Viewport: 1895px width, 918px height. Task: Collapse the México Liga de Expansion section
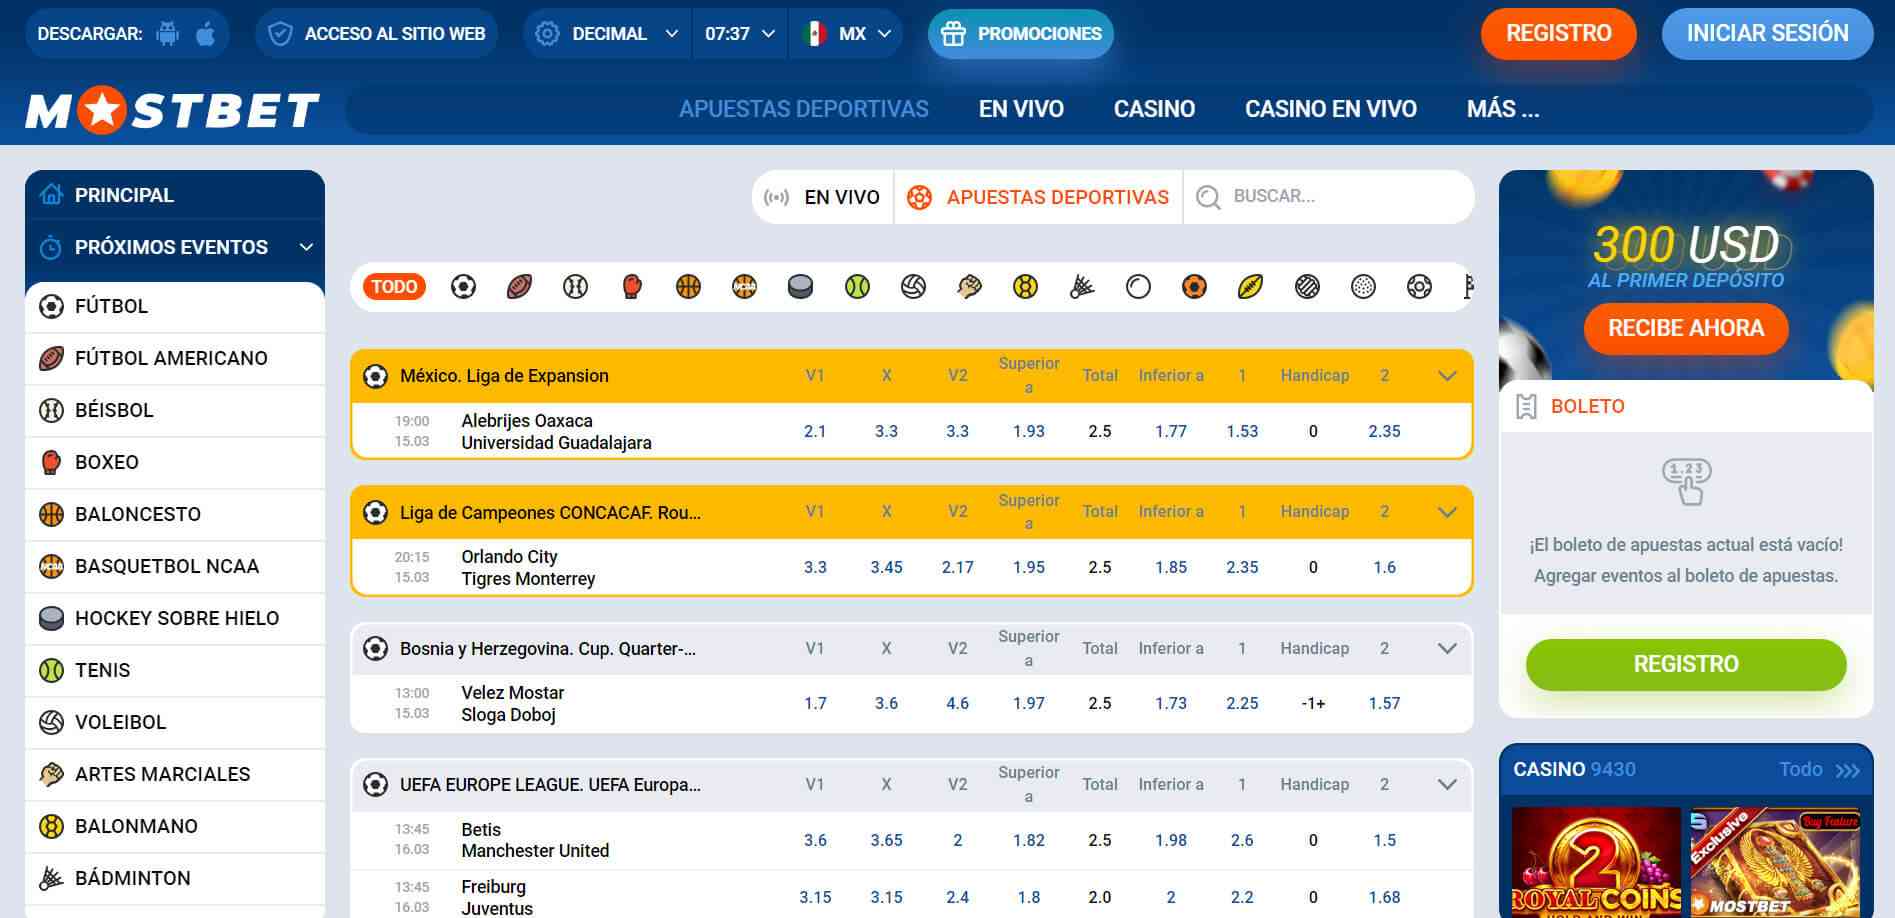pyautogui.click(x=1446, y=376)
